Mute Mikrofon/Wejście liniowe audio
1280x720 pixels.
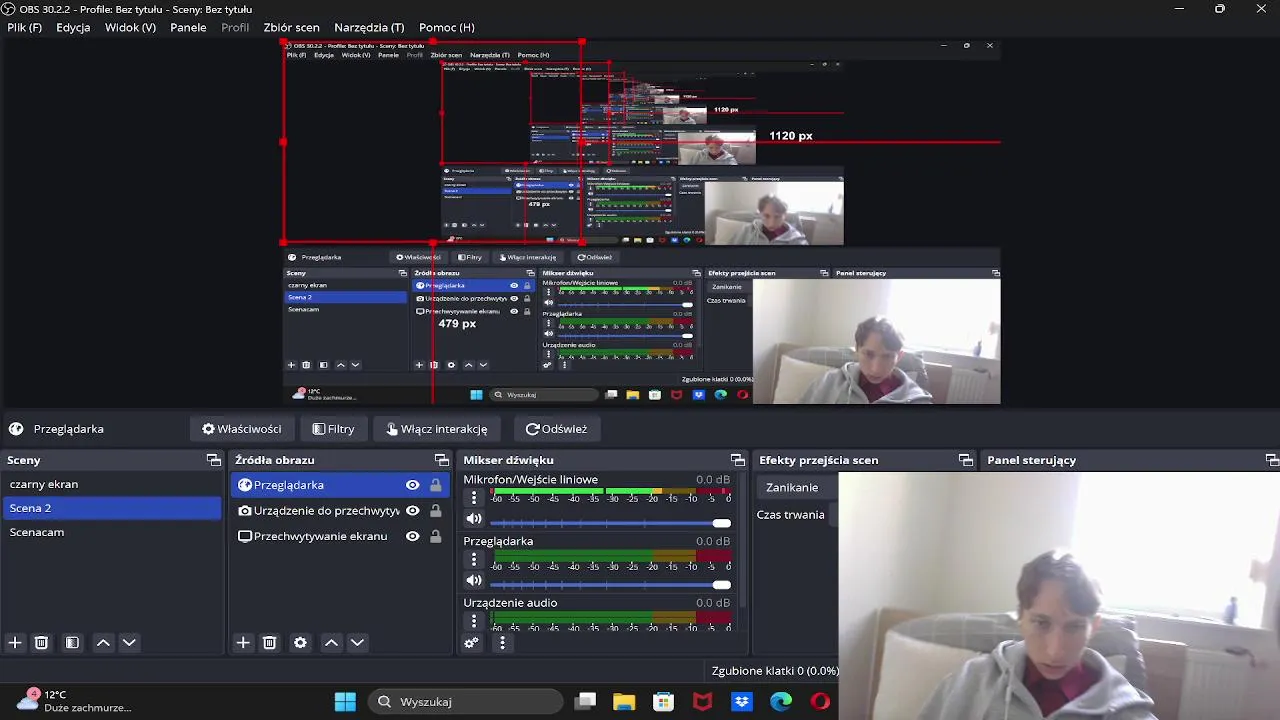[474, 518]
